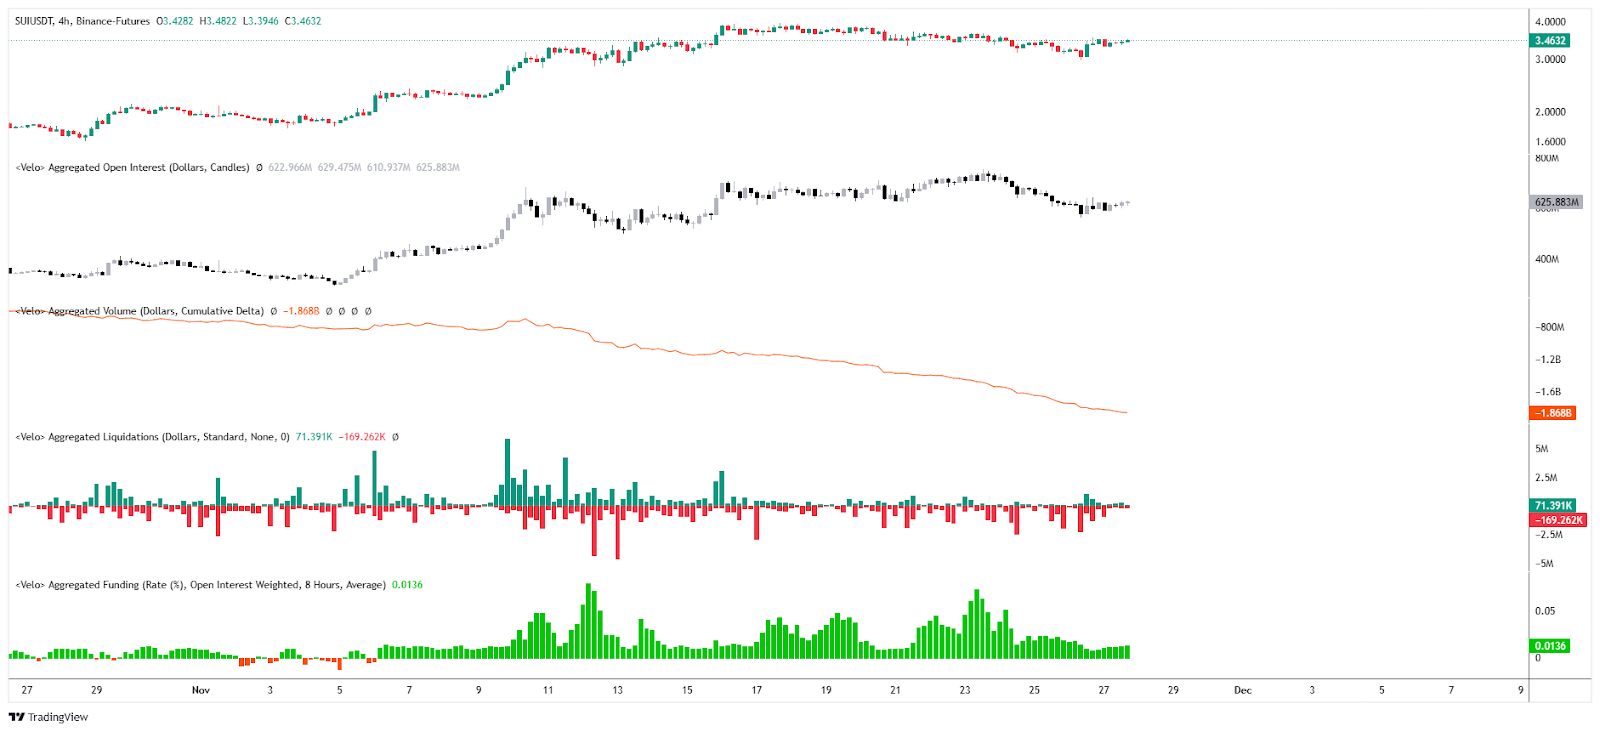Click the -2.5M liquidations axis tick
Screen dimensions: 1600x732
1548,535
